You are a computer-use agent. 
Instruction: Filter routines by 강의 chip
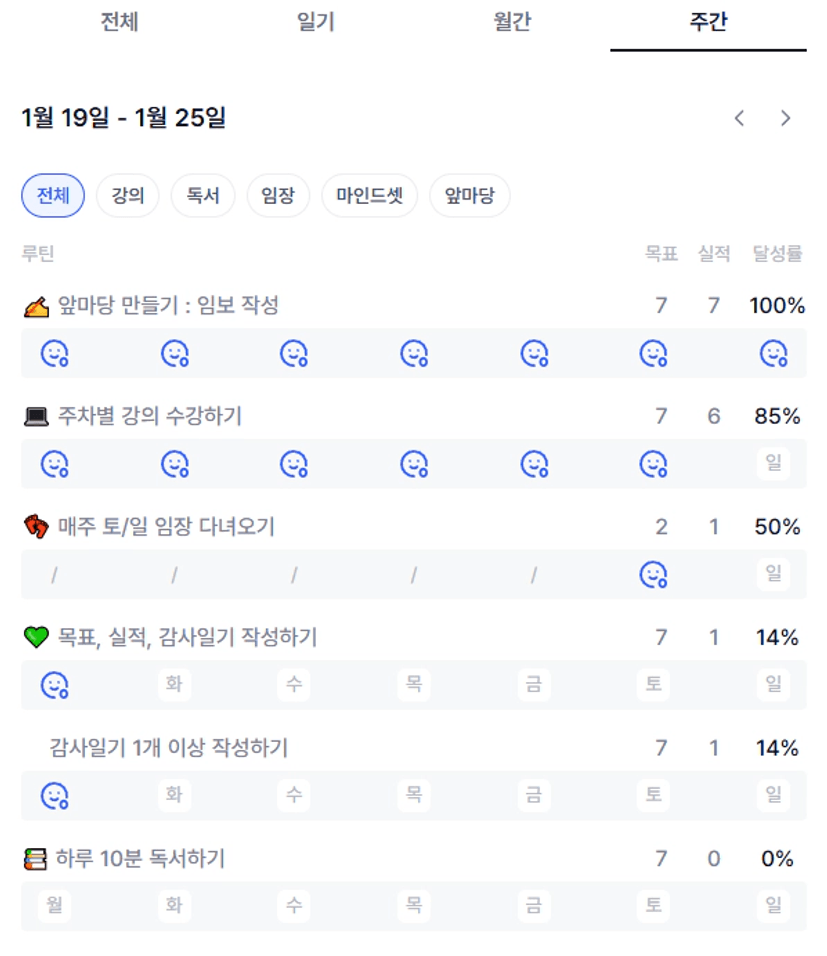(128, 196)
